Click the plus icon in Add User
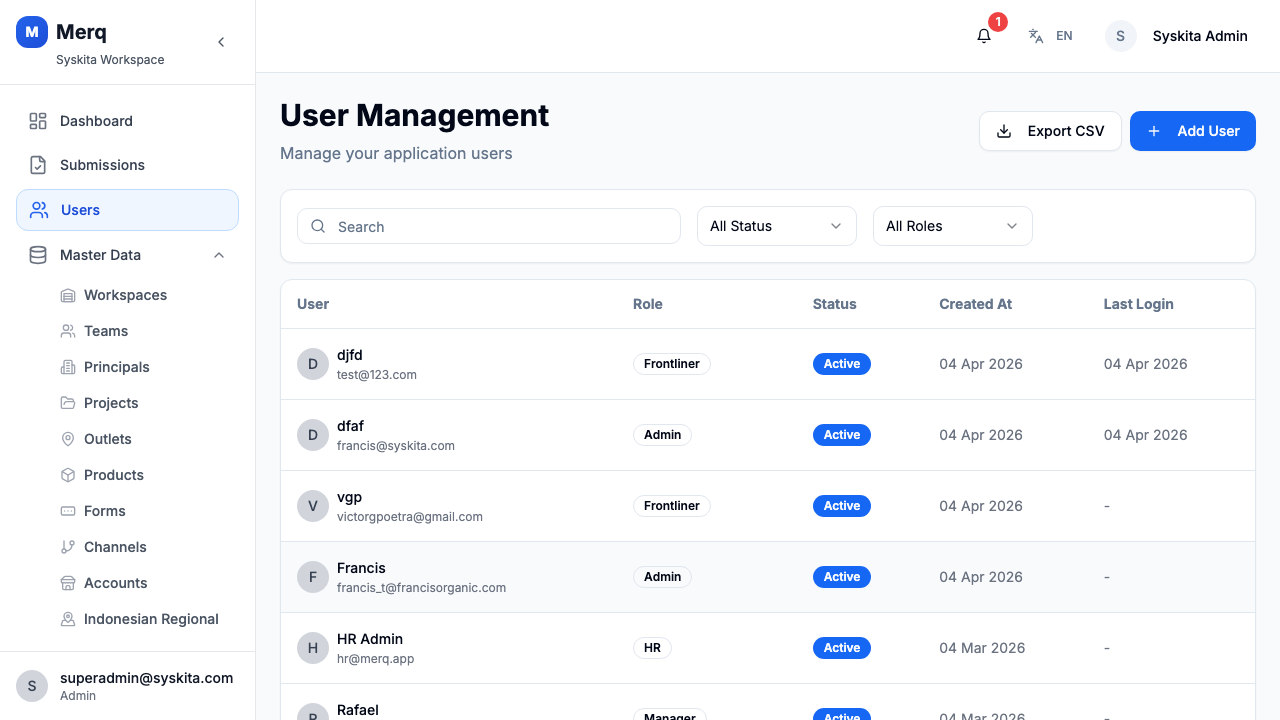The height and width of the screenshot is (720, 1280). tap(1154, 131)
